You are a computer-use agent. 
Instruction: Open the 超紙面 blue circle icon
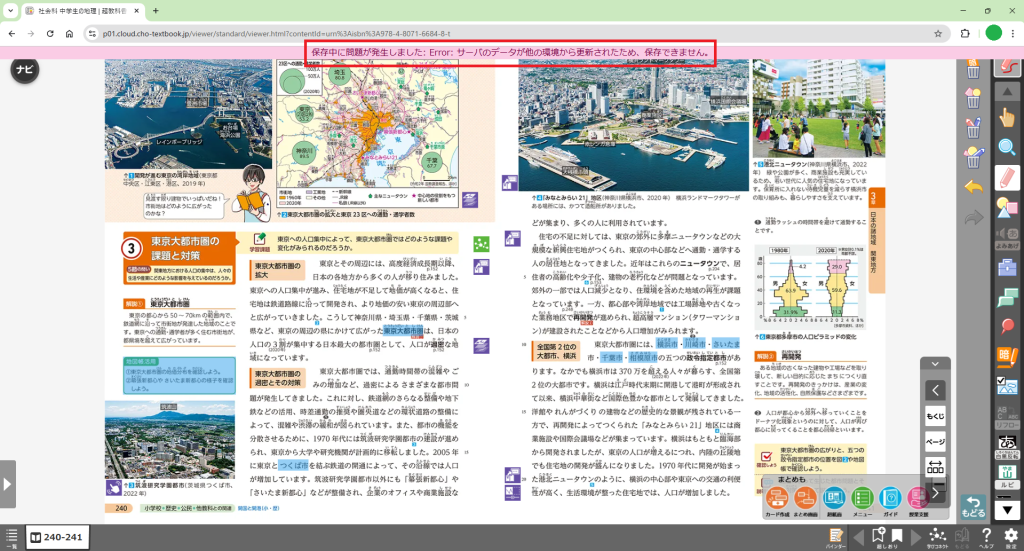point(834,499)
